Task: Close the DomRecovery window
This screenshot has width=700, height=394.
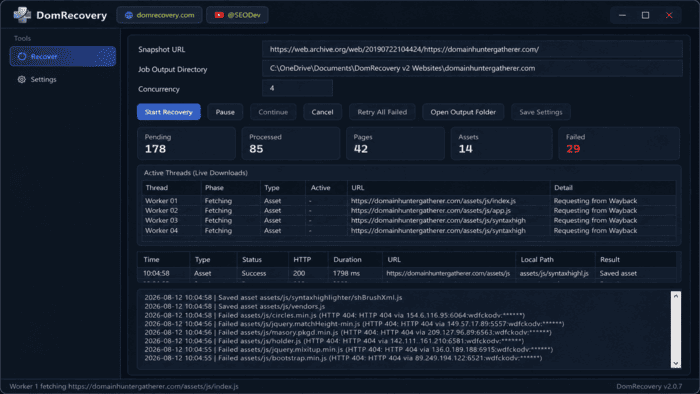Action: tap(669, 15)
